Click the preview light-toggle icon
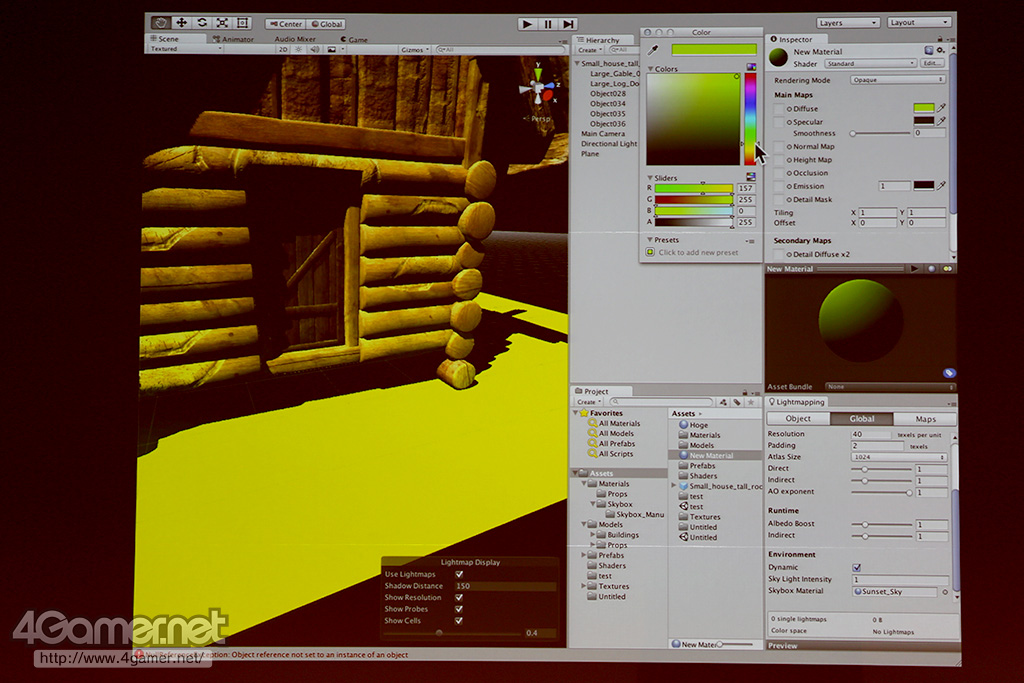1024x683 pixels. coord(947,268)
